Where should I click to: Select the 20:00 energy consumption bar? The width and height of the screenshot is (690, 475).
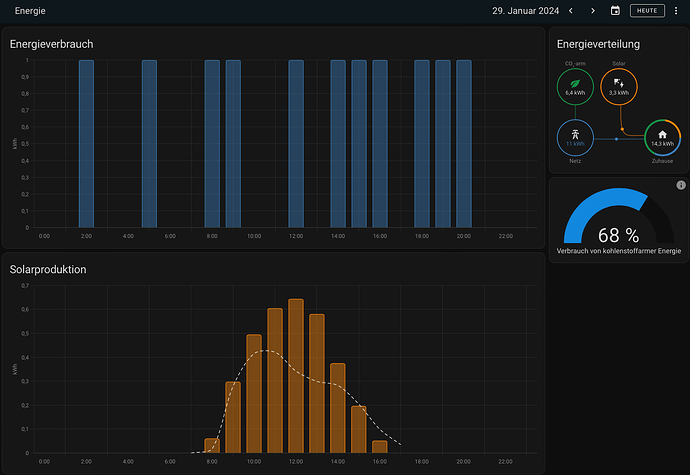464,143
